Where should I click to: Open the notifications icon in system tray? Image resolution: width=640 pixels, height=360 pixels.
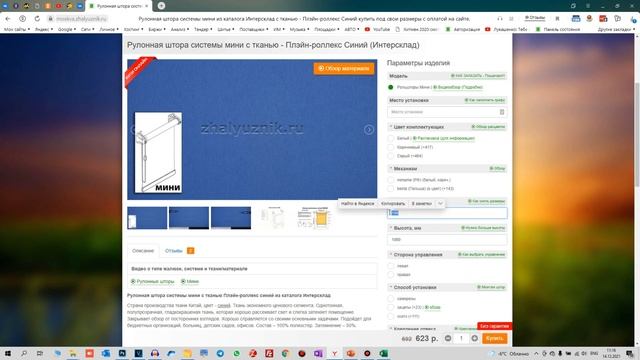[x=630, y=353]
